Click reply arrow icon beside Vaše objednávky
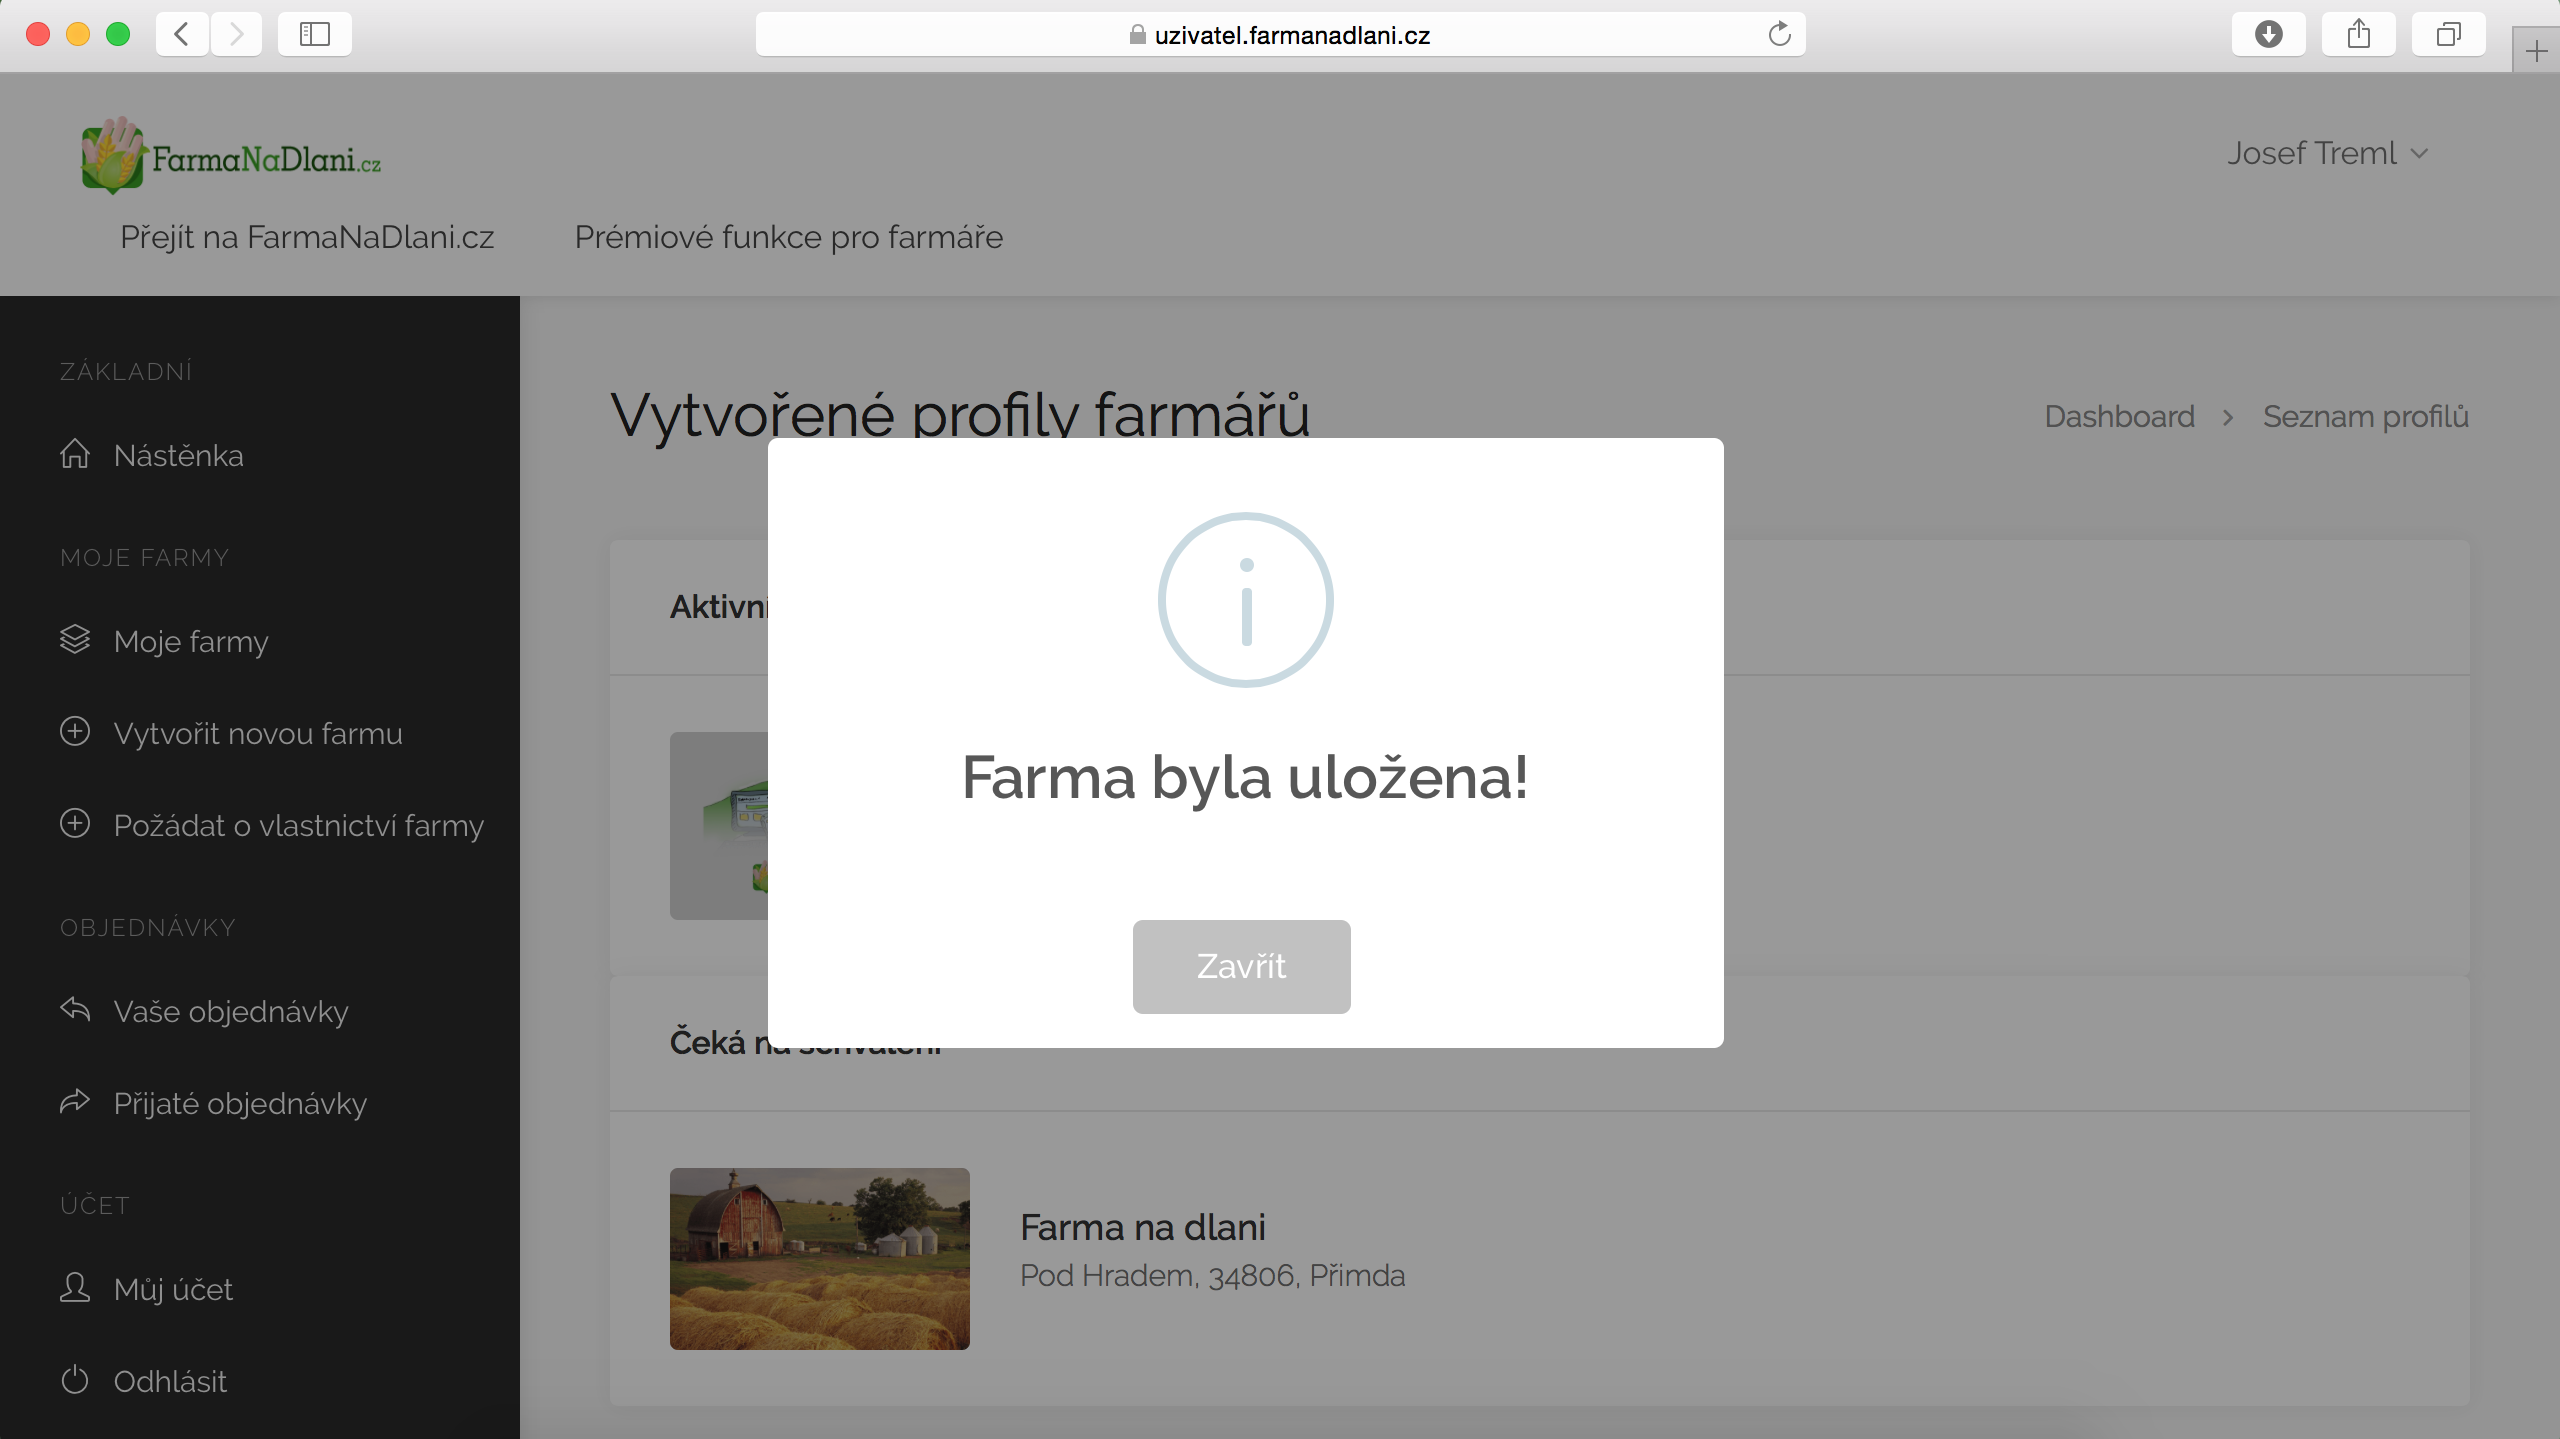The height and width of the screenshot is (1439, 2560). (75, 1009)
